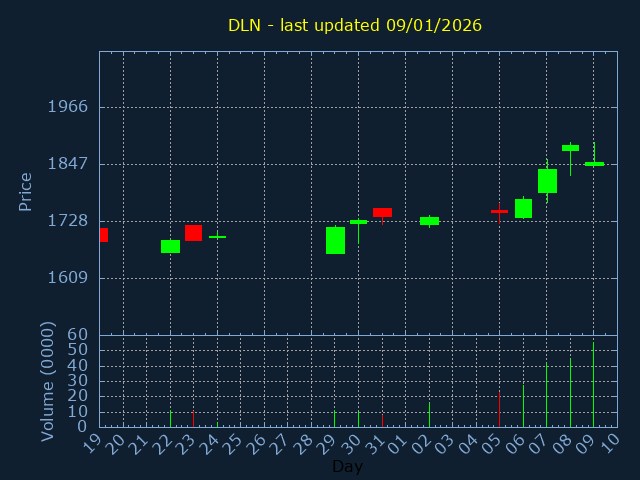Image resolution: width=640 pixels, height=480 pixels.
Task: Click the Price y-axis title
Action: (x=26, y=191)
